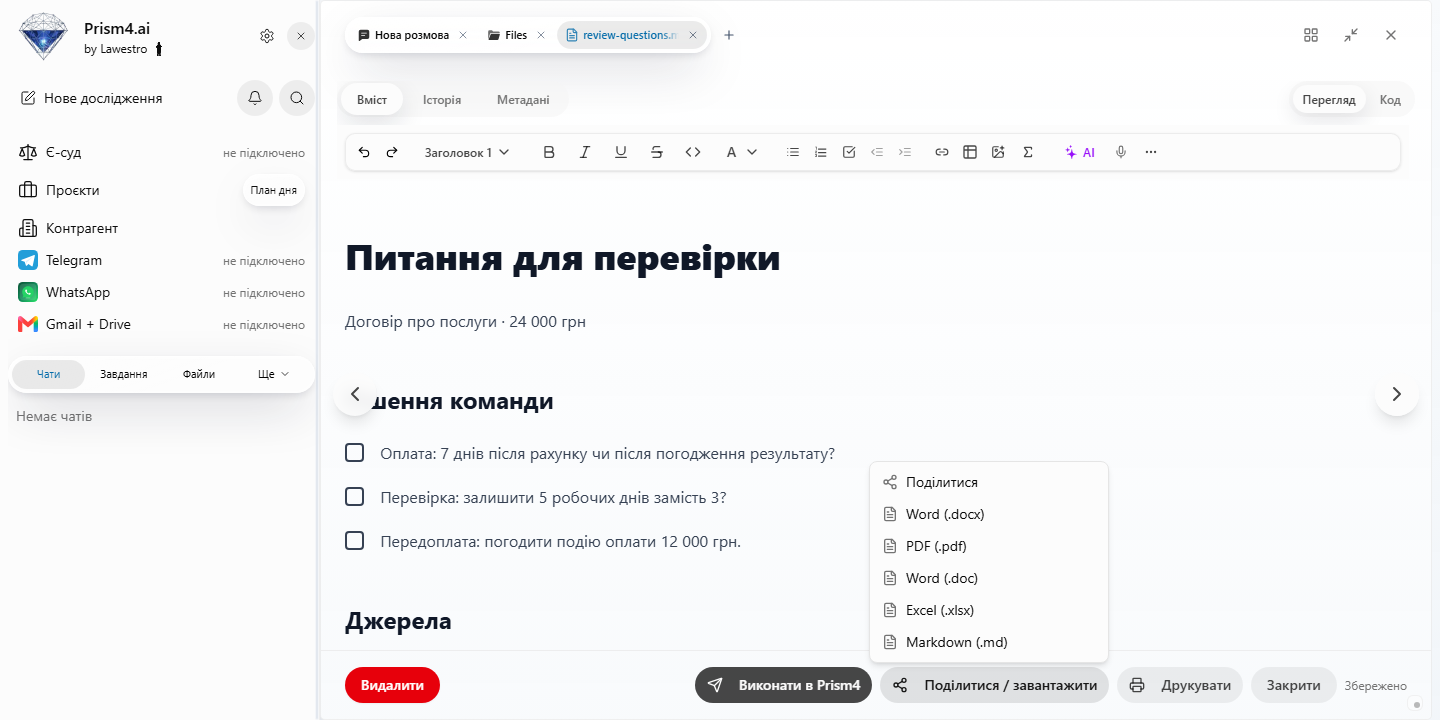This screenshot has height=720, width=1440.
Task: Open notifications with the bell icon
Action: click(255, 98)
